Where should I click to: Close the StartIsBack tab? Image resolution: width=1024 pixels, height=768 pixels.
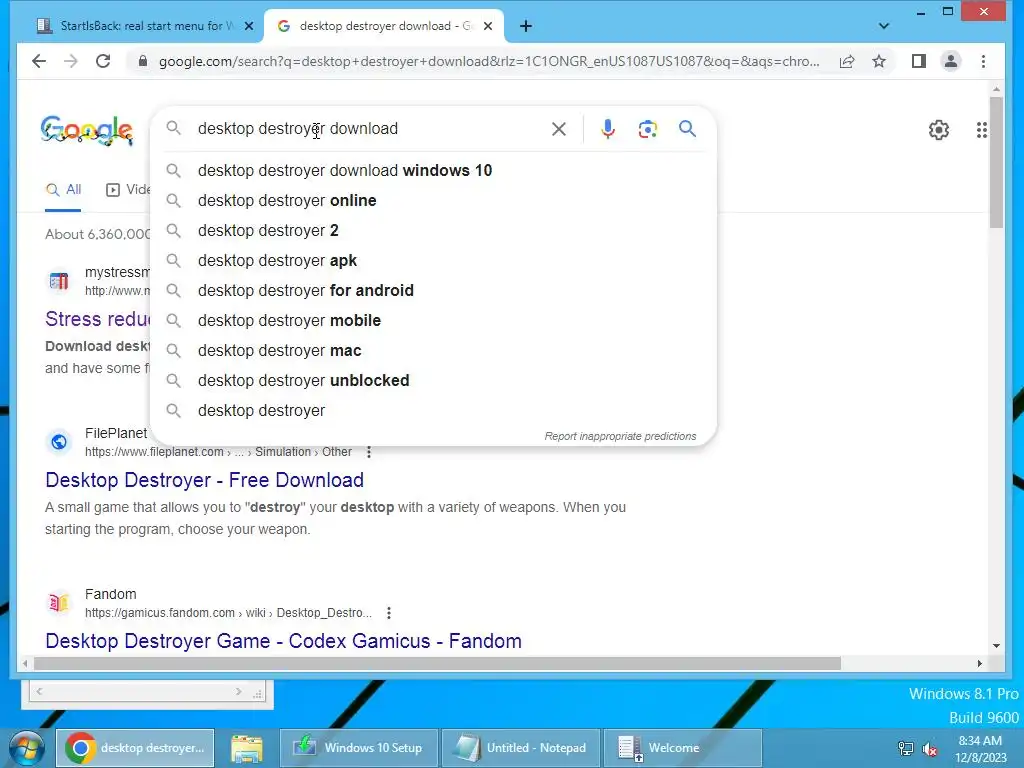pyautogui.click(x=249, y=26)
